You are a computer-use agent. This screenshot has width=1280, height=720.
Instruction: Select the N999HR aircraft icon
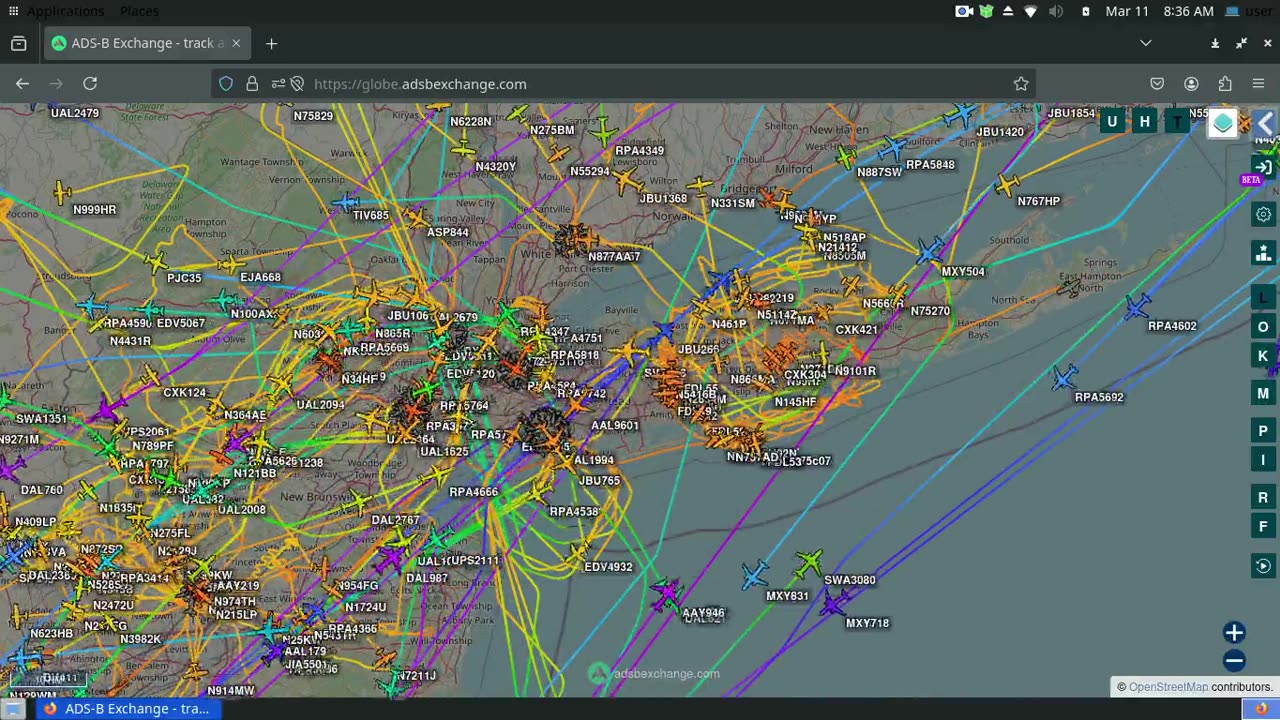point(63,192)
